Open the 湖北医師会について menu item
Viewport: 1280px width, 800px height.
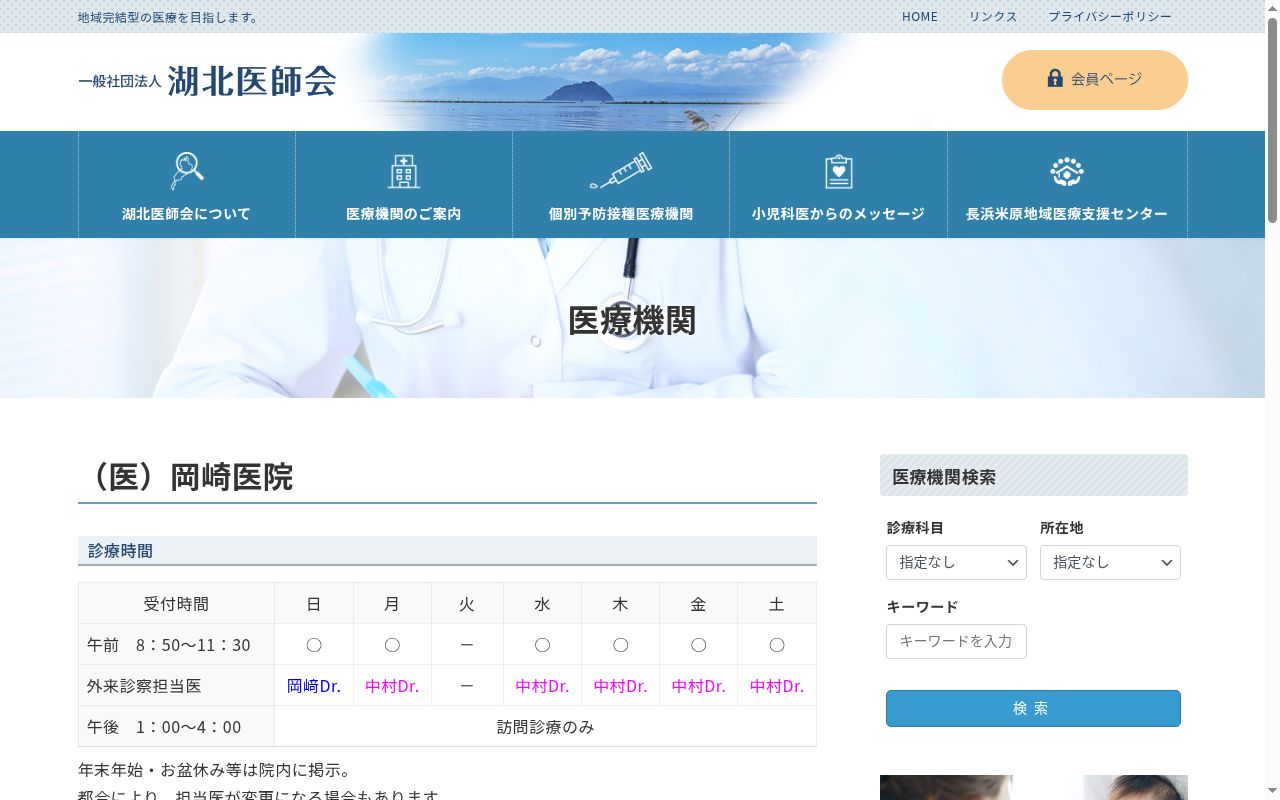pos(187,184)
